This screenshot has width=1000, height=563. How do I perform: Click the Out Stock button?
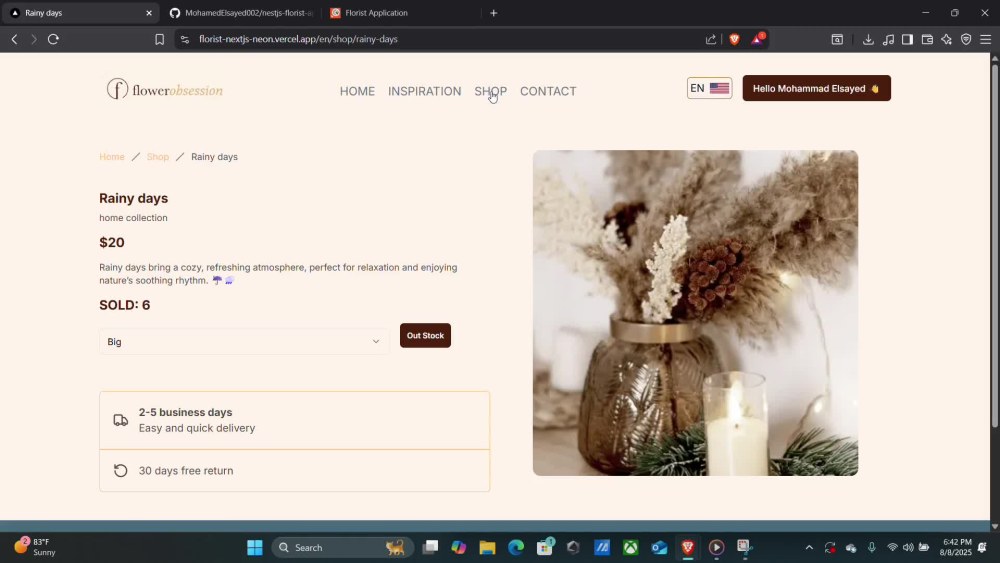[x=425, y=335]
